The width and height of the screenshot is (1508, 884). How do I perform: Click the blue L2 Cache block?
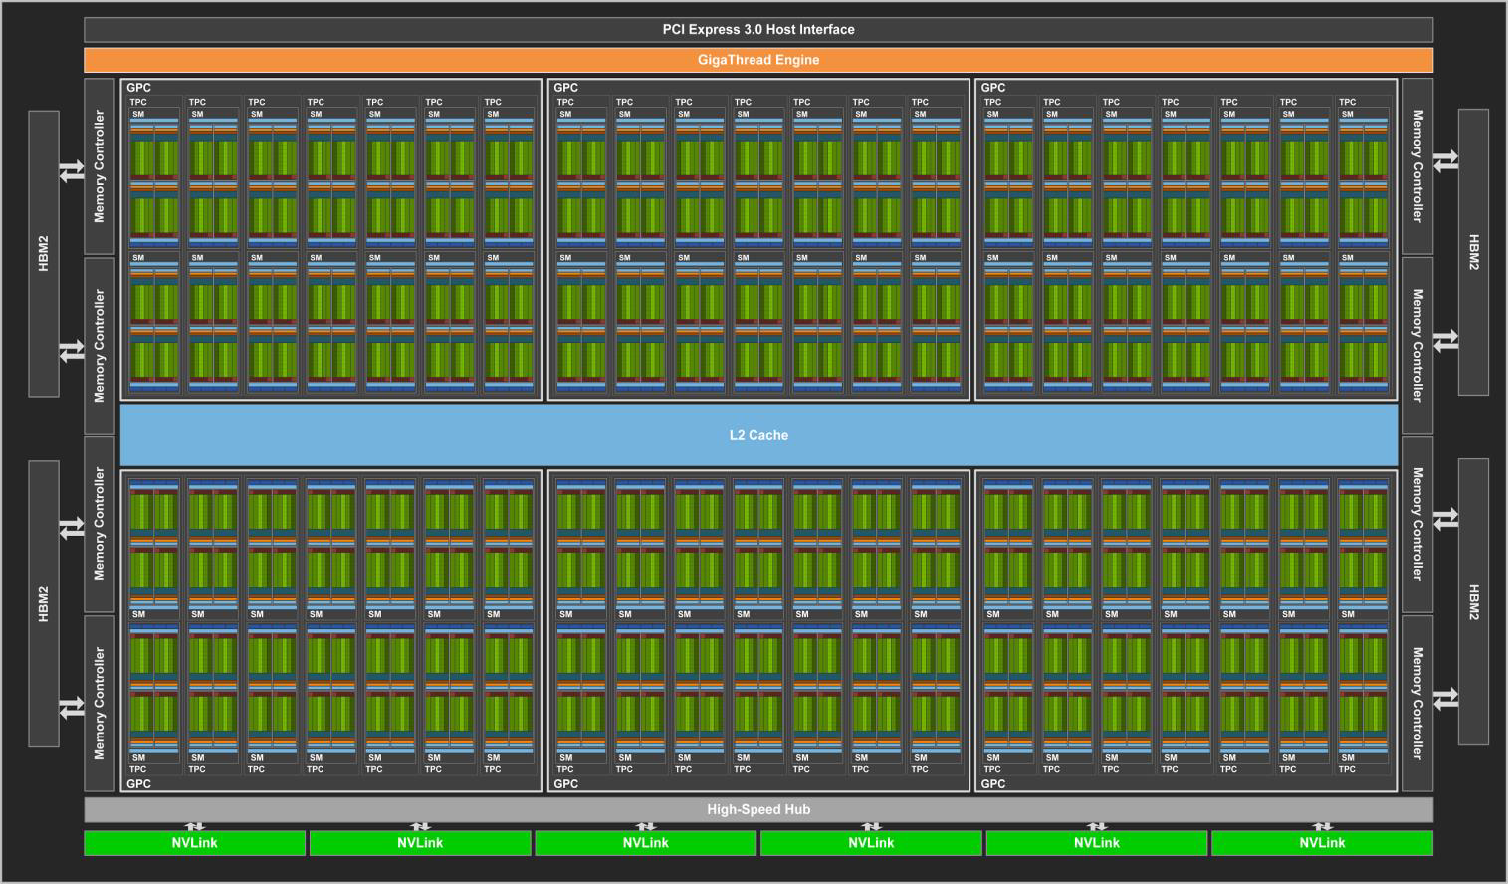point(758,435)
